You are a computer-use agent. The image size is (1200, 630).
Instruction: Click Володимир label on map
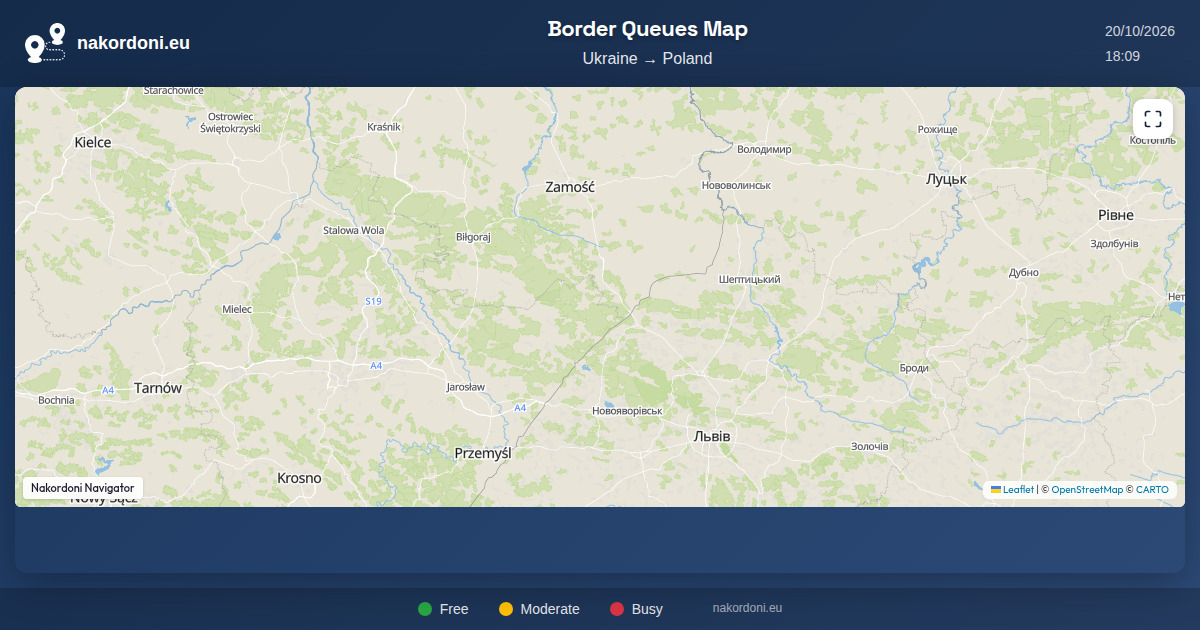[x=764, y=149]
